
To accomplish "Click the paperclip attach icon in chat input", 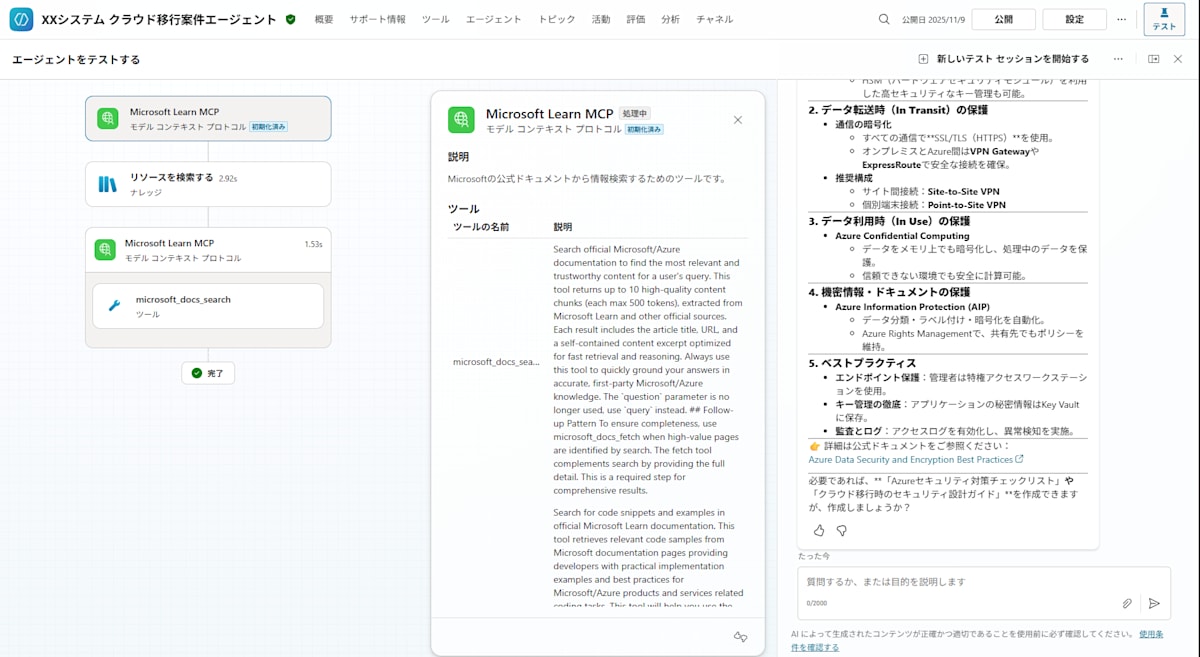I will click(1127, 603).
